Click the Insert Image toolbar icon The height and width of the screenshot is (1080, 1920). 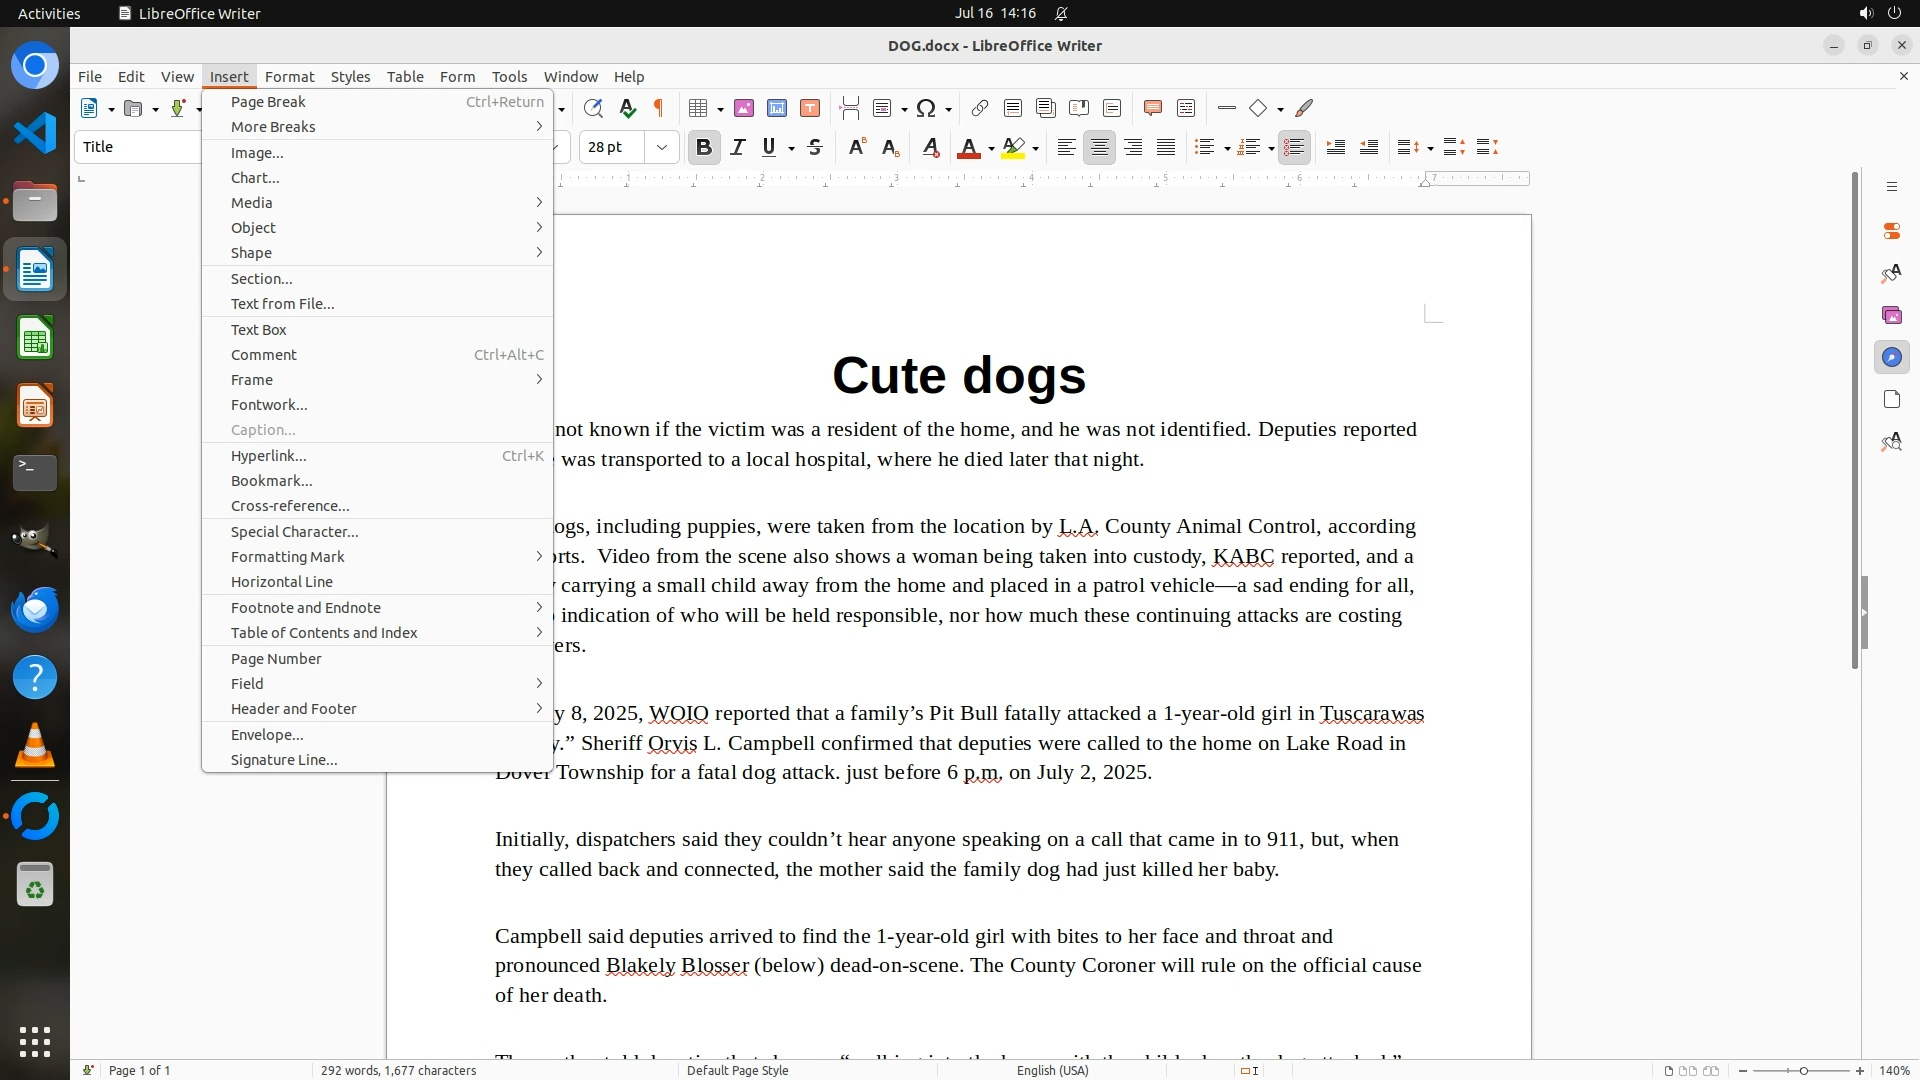tap(744, 108)
